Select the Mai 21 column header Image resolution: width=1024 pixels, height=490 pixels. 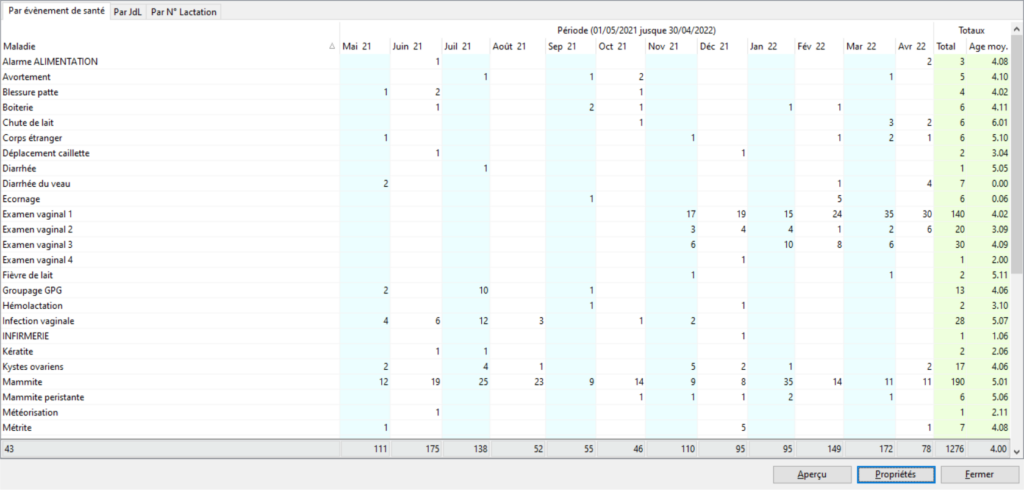359,47
